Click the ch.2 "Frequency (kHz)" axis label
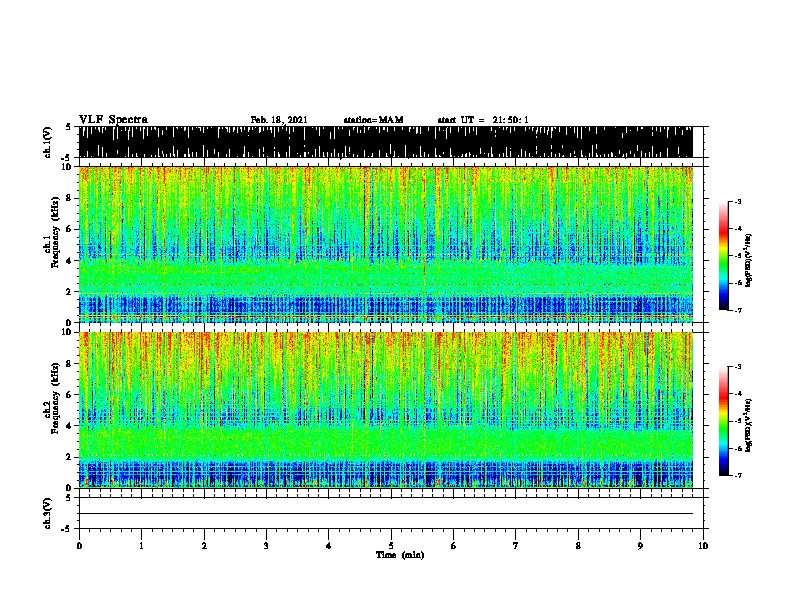This screenshot has width=792, height=612. point(55,398)
